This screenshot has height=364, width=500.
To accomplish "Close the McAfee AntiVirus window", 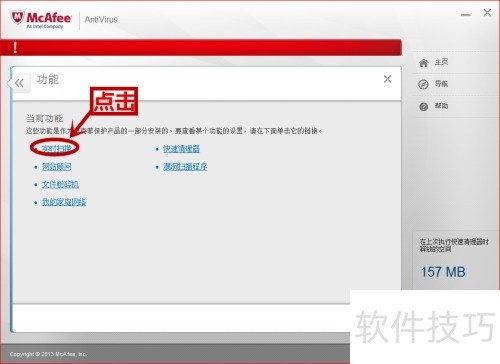I will [487, 13].
